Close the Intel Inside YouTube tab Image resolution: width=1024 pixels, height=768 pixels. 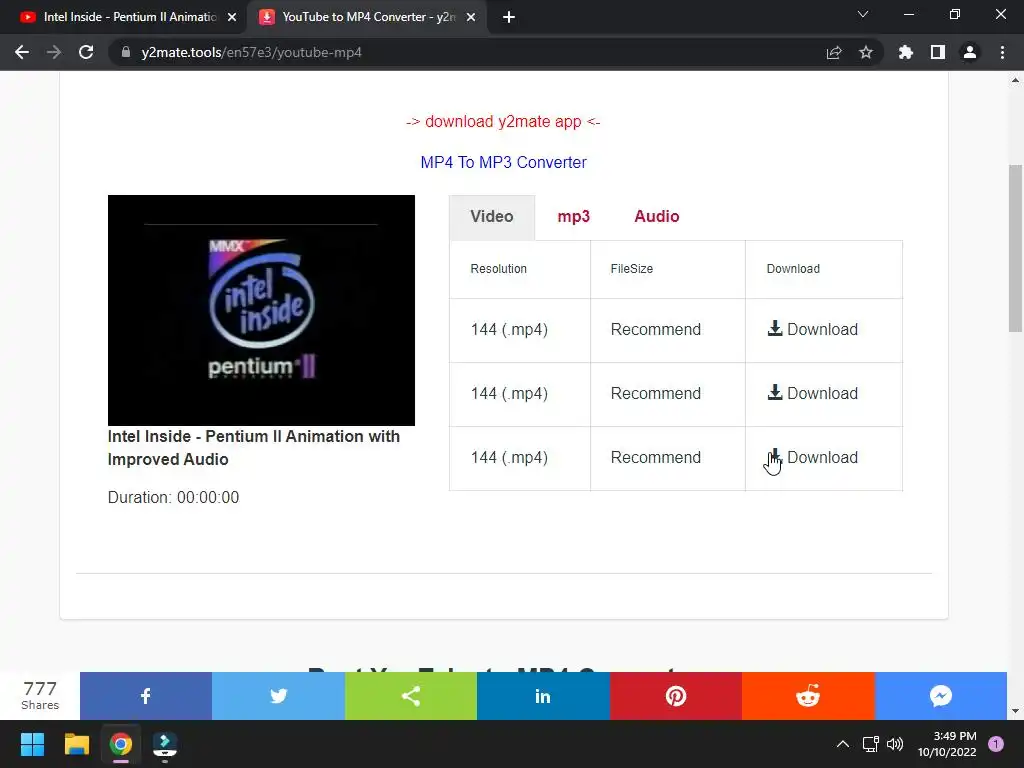pos(232,17)
